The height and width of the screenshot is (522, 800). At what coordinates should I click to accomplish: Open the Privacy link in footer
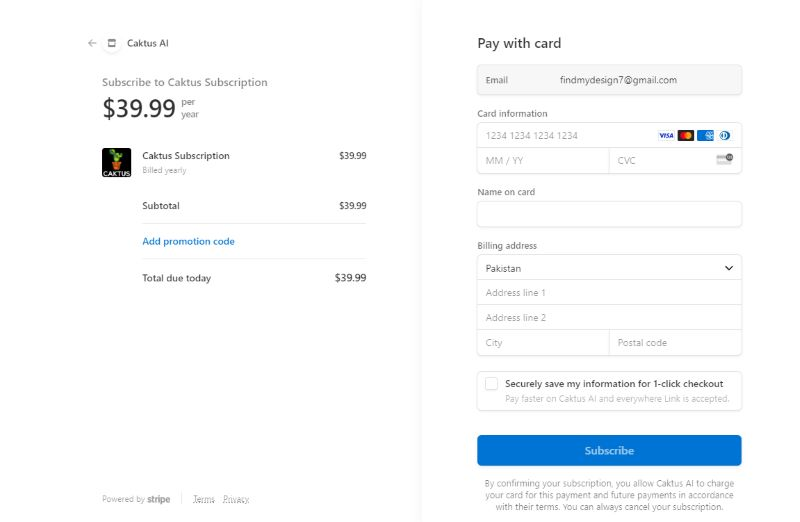pos(236,499)
